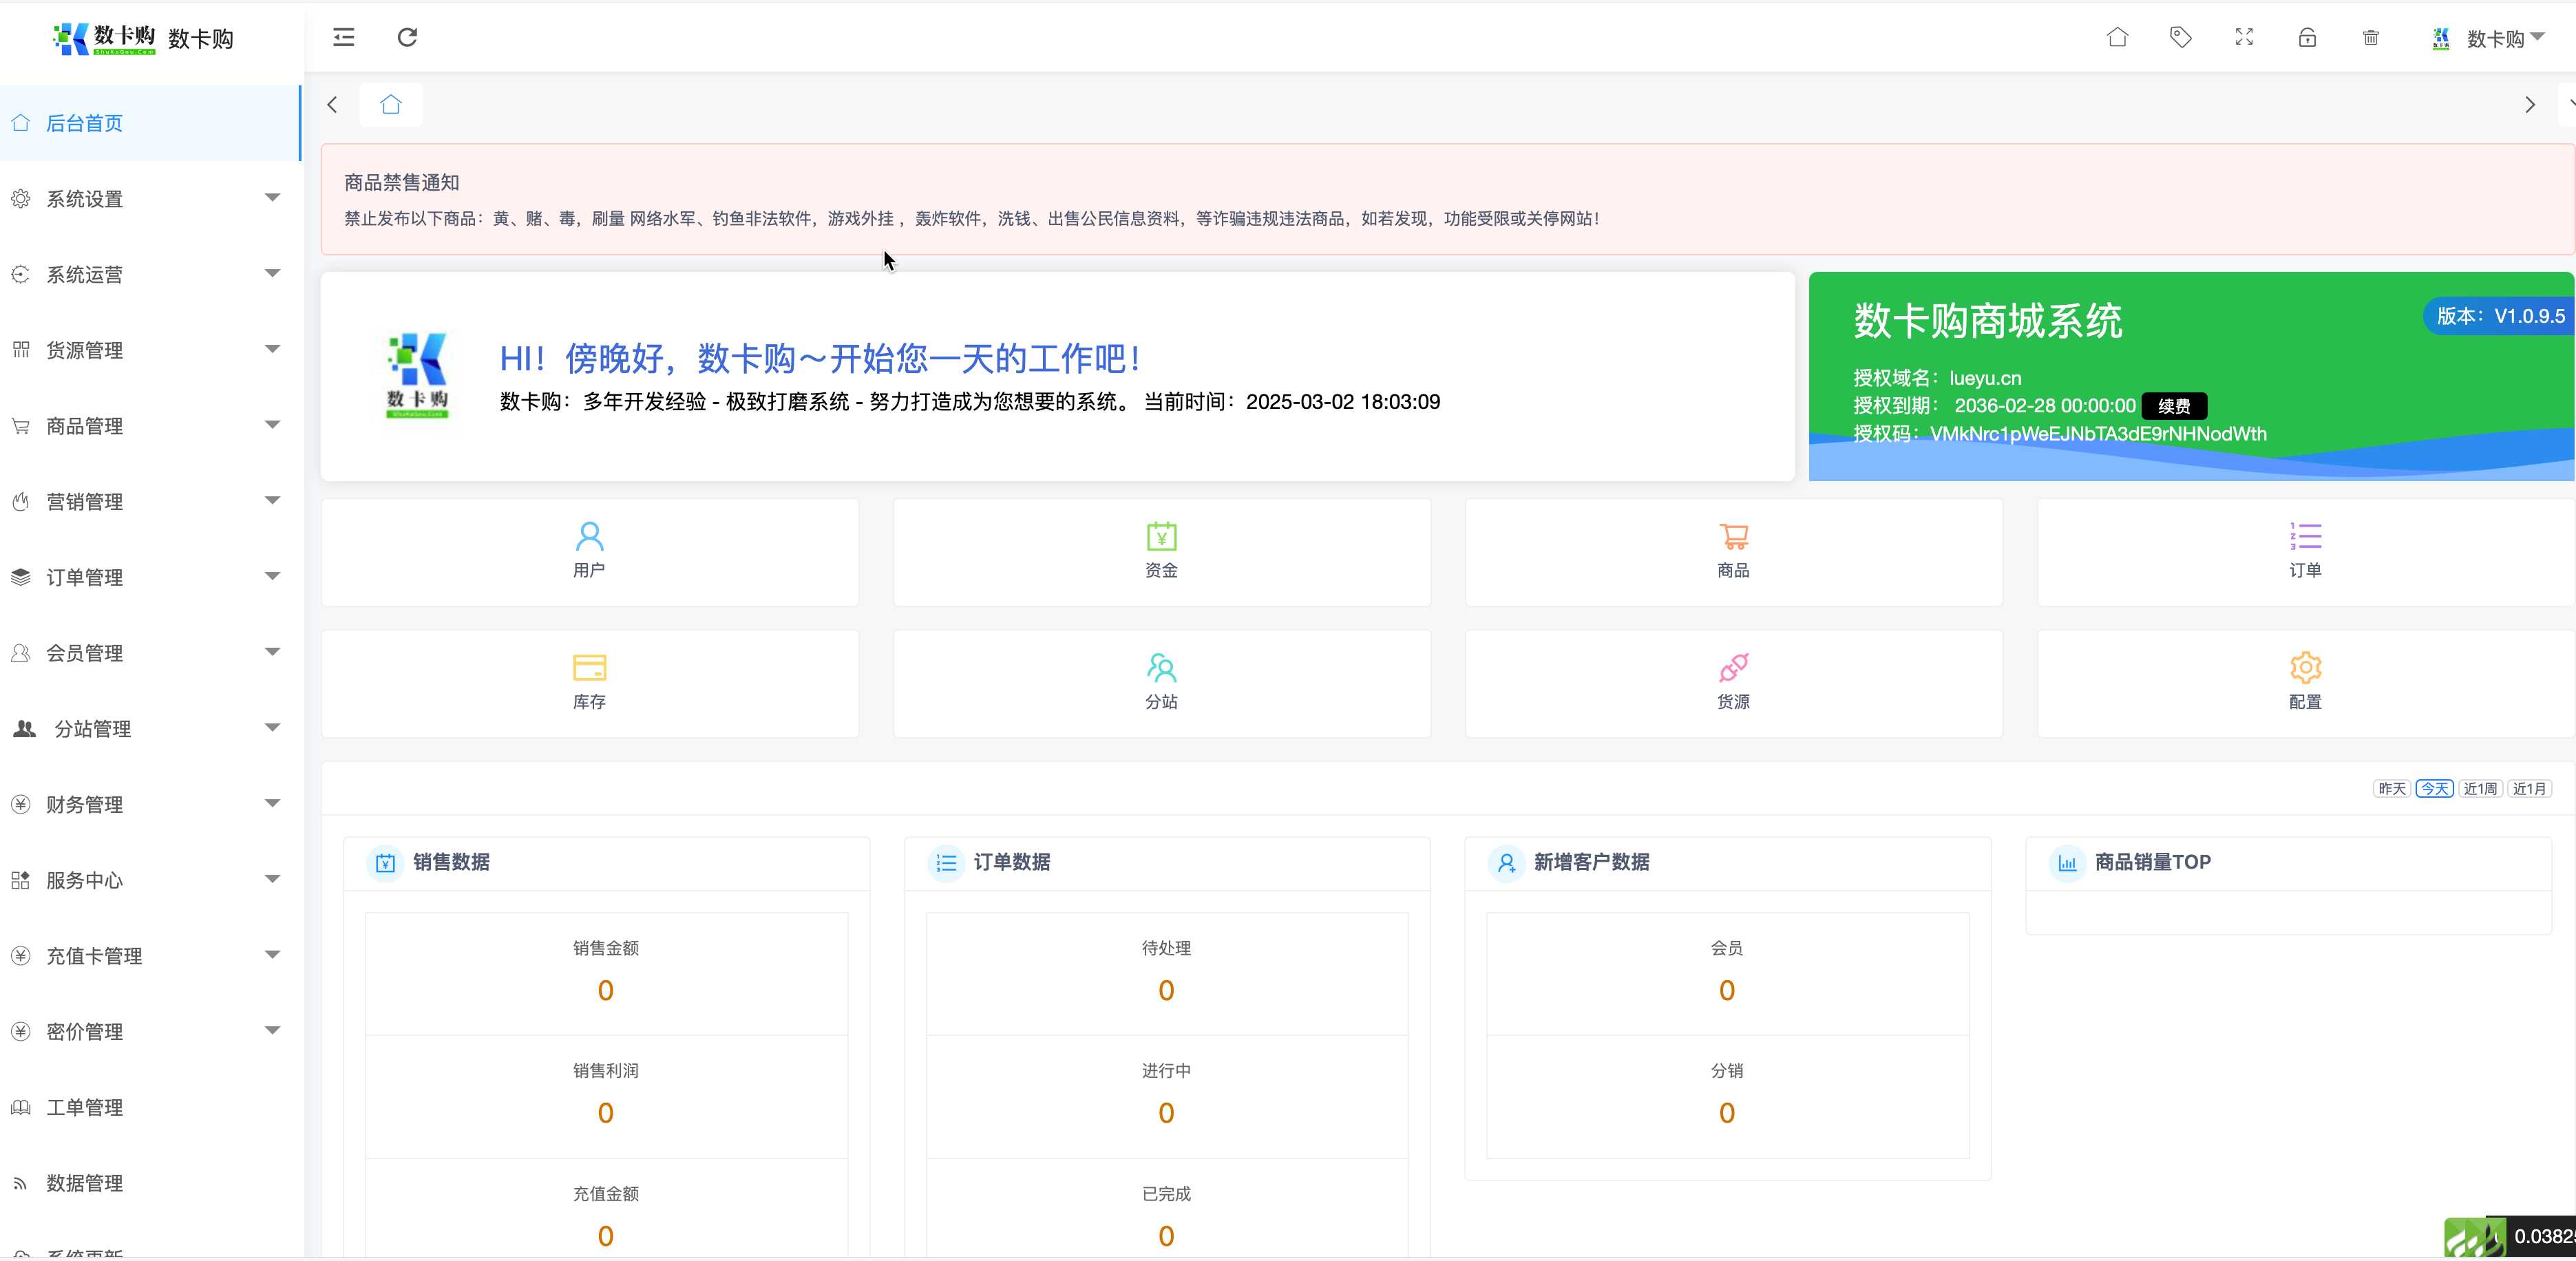Select 后台首页 in the sidebar
Image resolution: width=2576 pixels, height=1261 pixels.
tap(85, 123)
